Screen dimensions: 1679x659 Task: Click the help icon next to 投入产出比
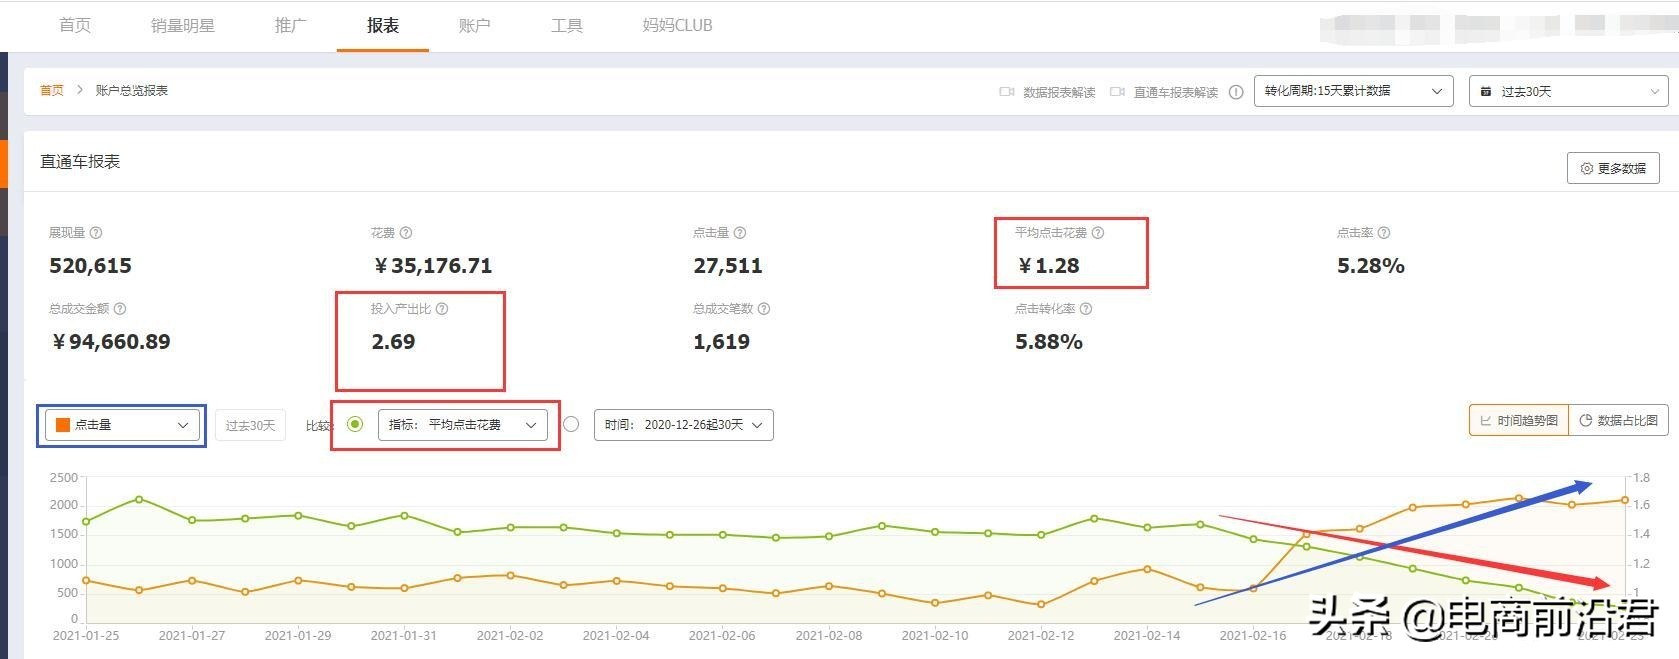click(x=442, y=309)
